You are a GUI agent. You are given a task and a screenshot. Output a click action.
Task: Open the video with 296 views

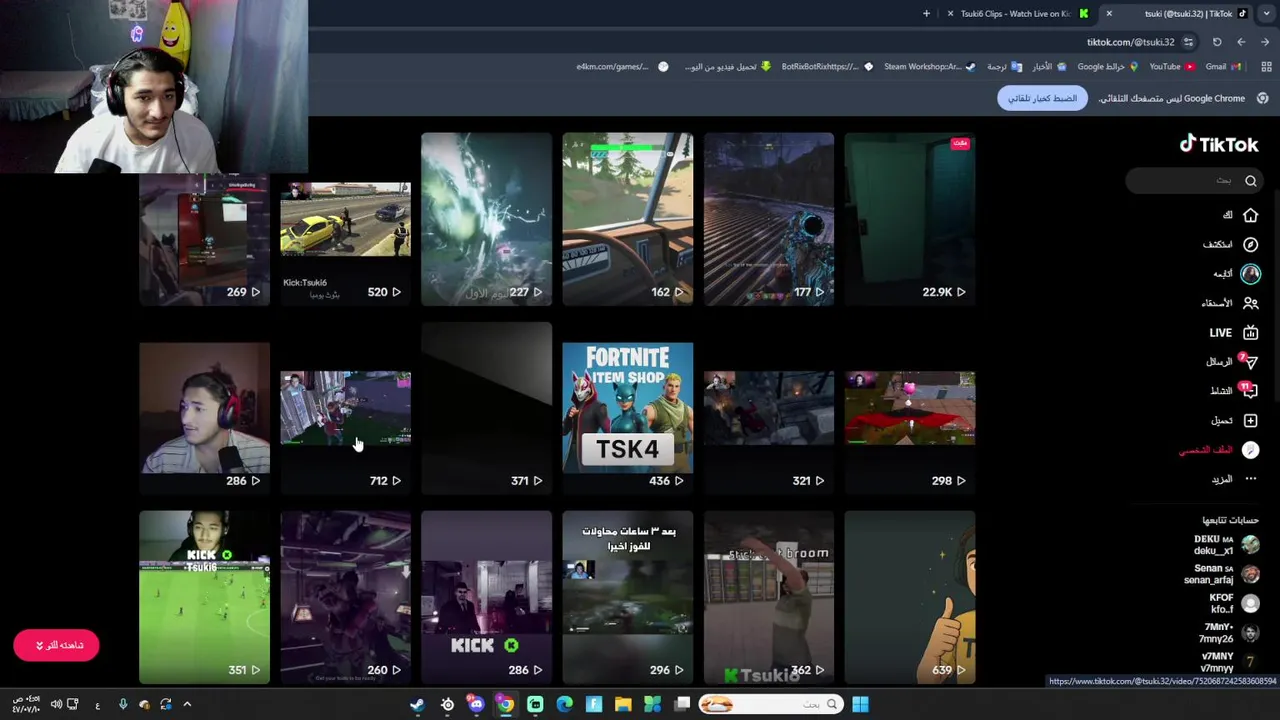click(627, 597)
